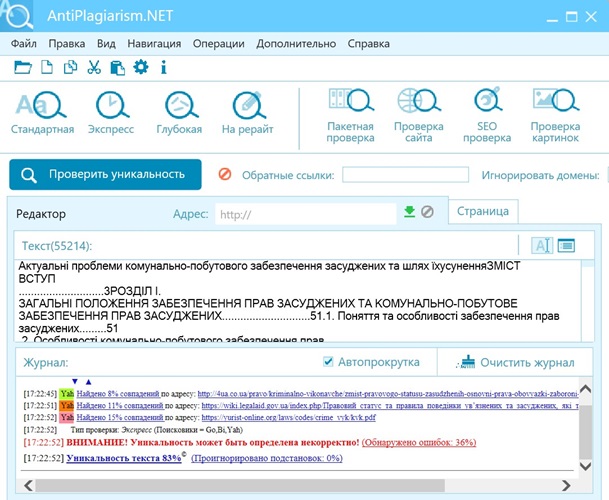Open the yurist-online.org kvk.pdf link

pyautogui.click(x=289, y=418)
